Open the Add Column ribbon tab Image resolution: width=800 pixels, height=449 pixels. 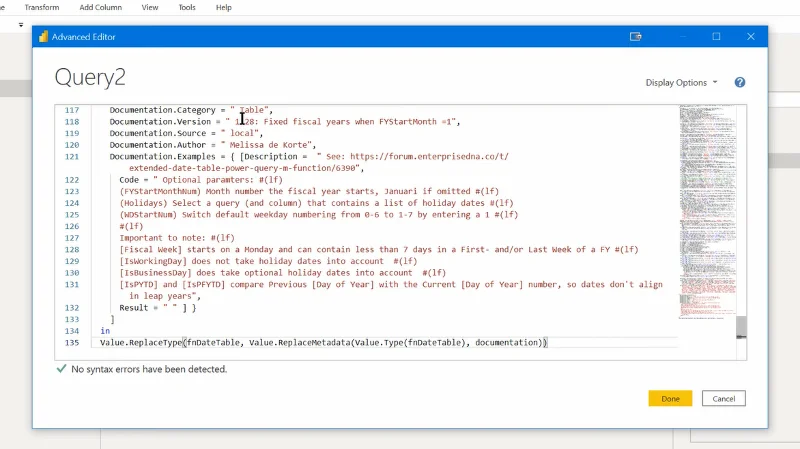(101, 7)
